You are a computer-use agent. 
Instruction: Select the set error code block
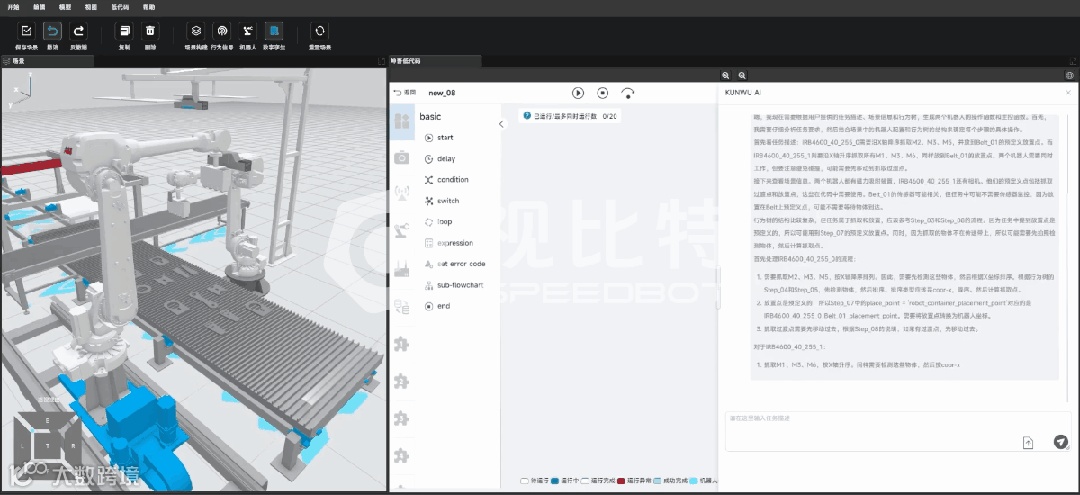pyautogui.click(x=455, y=264)
